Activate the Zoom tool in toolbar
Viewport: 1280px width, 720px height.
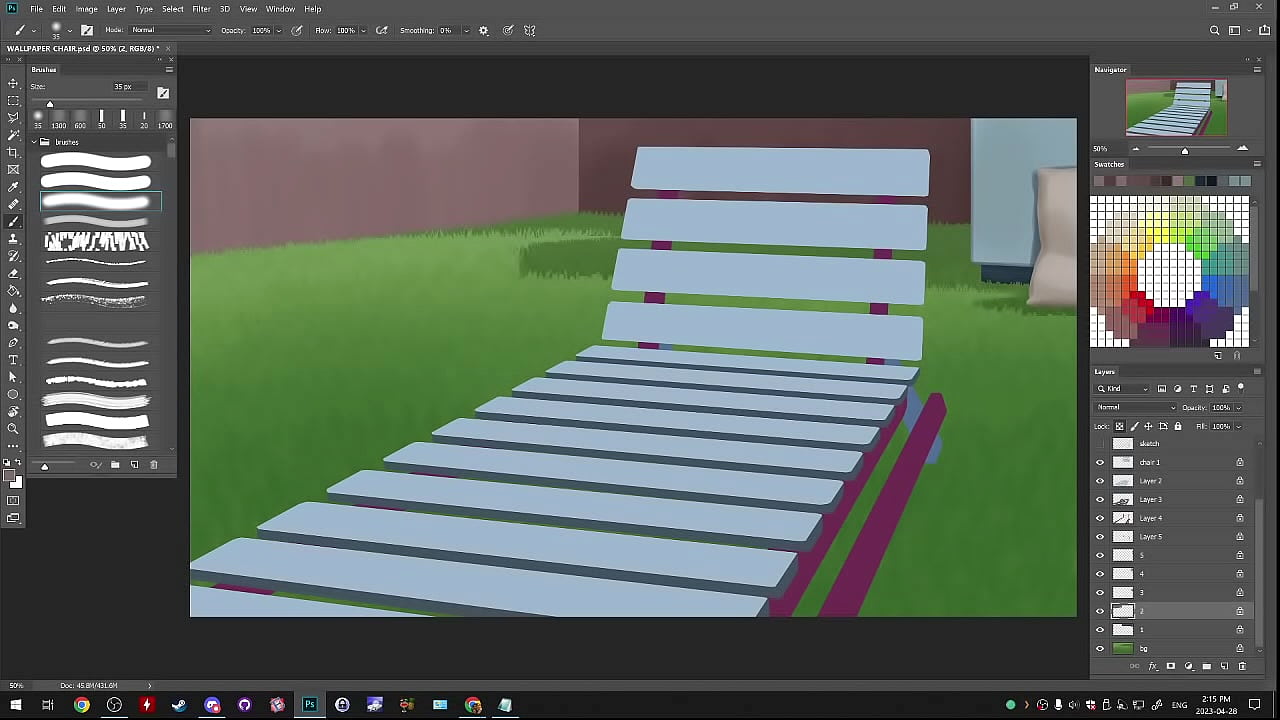[x=13, y=429]
